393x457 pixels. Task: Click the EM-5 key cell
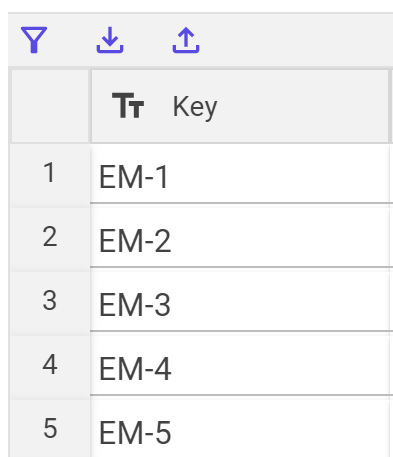pos(241,429)
